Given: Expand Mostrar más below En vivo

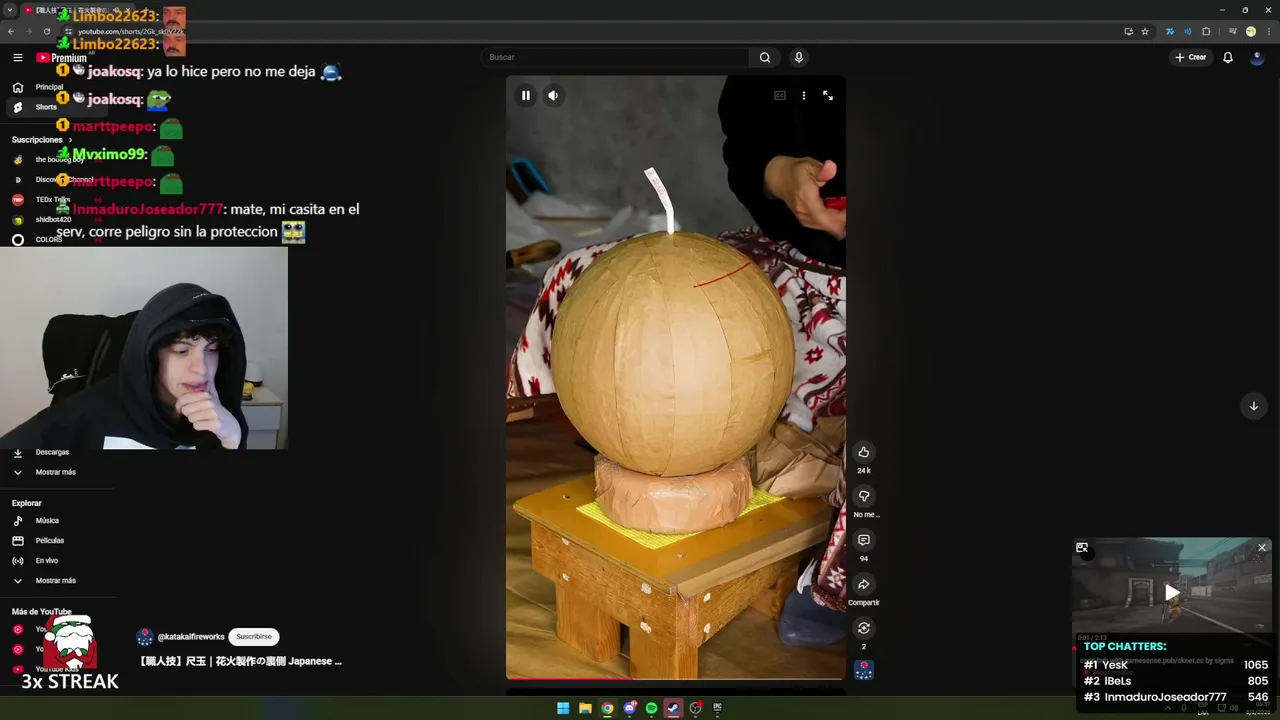Looking at the screenshot, I should pos(55,581).
